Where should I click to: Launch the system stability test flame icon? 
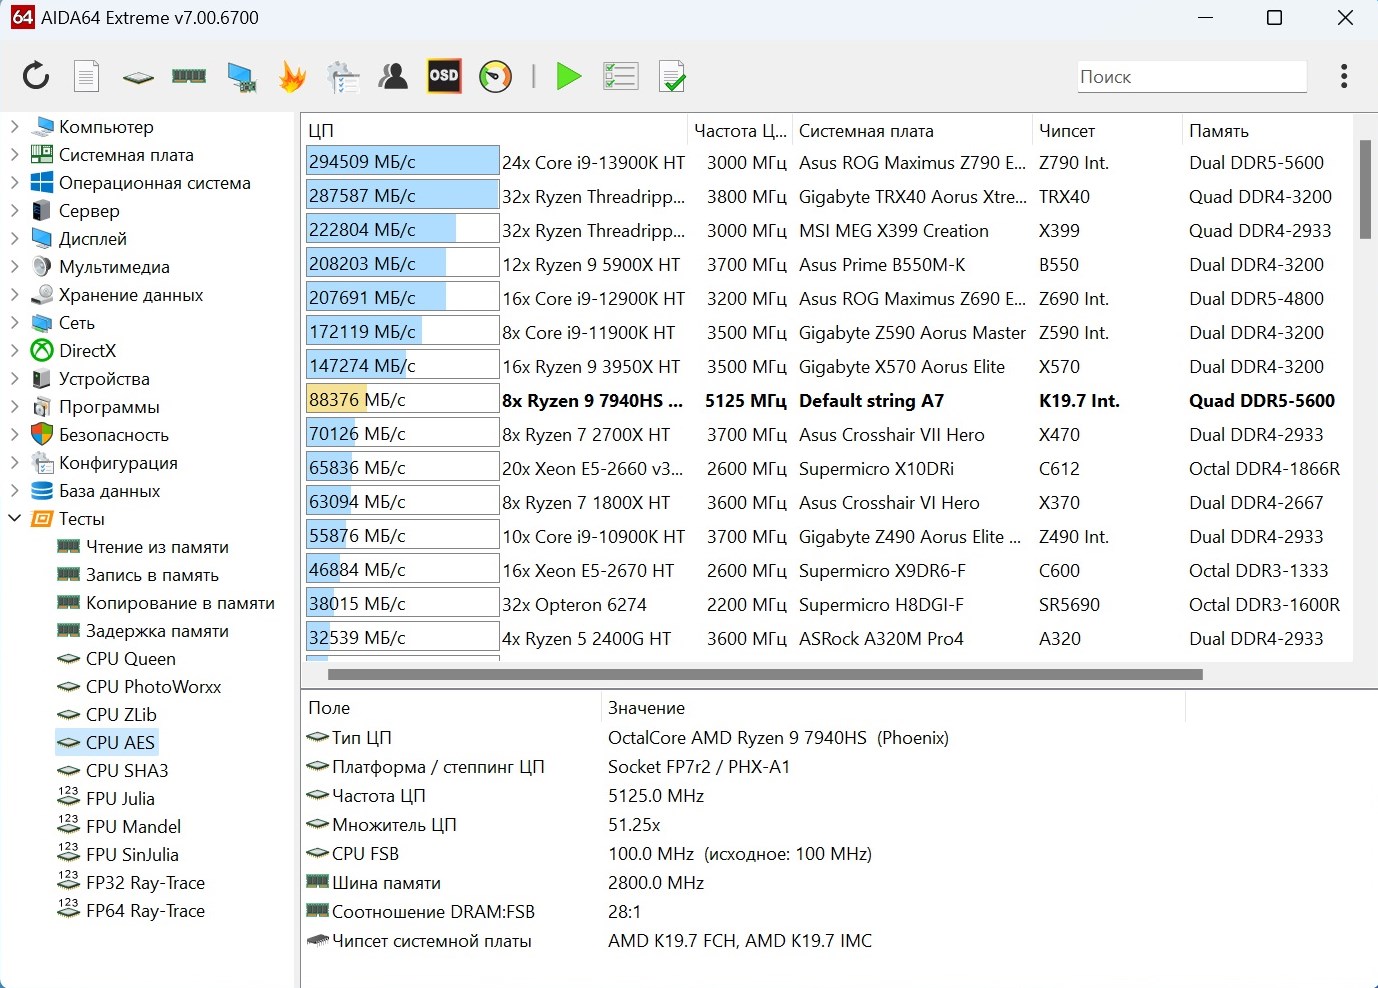pos(292,76)
